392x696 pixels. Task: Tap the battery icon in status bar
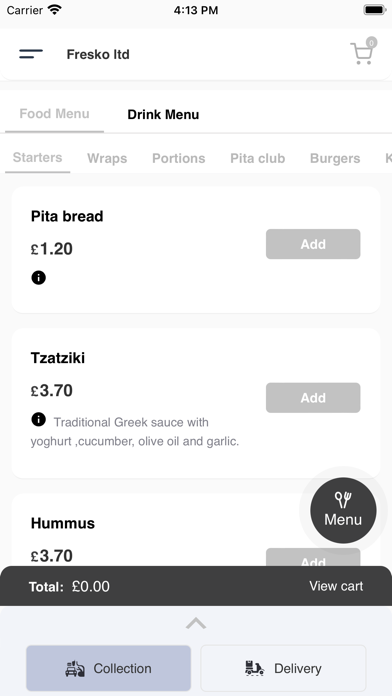pyautogui.click(x=375, y=10)
